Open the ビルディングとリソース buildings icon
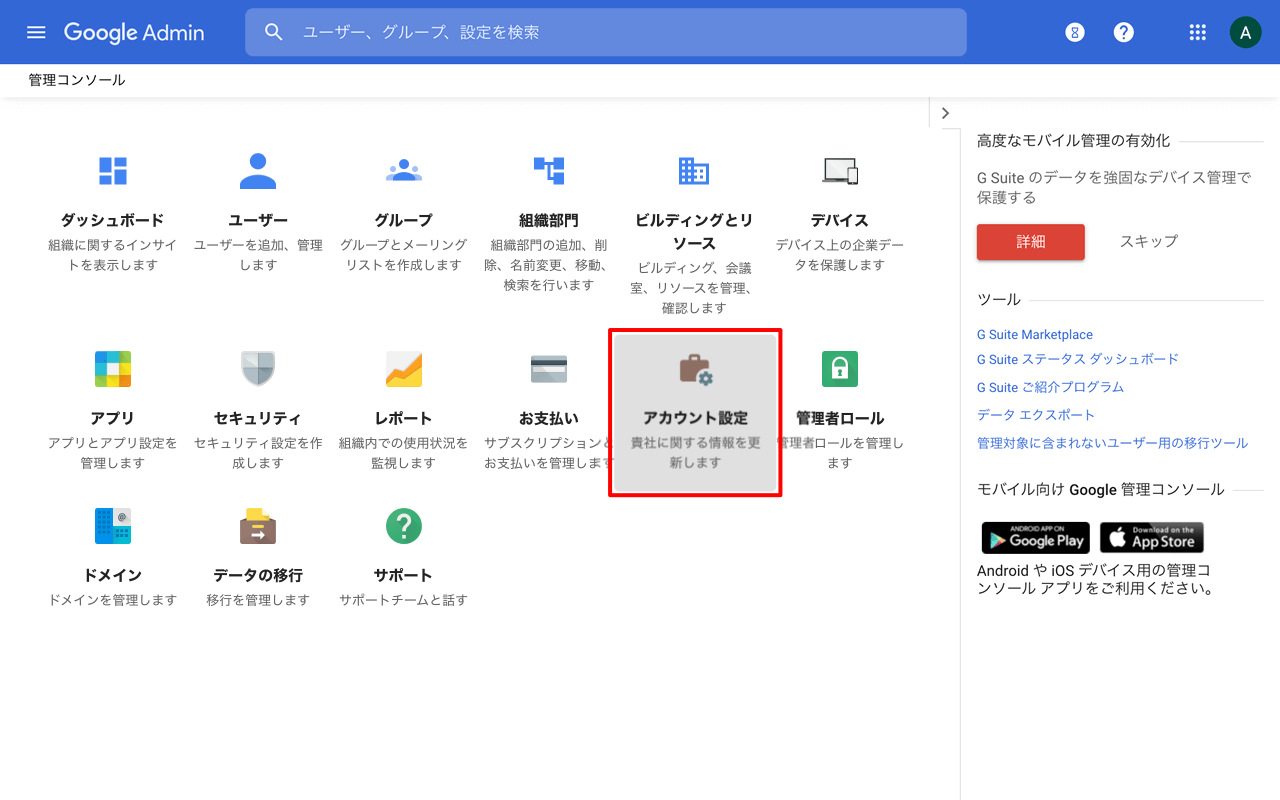Screen dimensions: 1280x800 694,171
